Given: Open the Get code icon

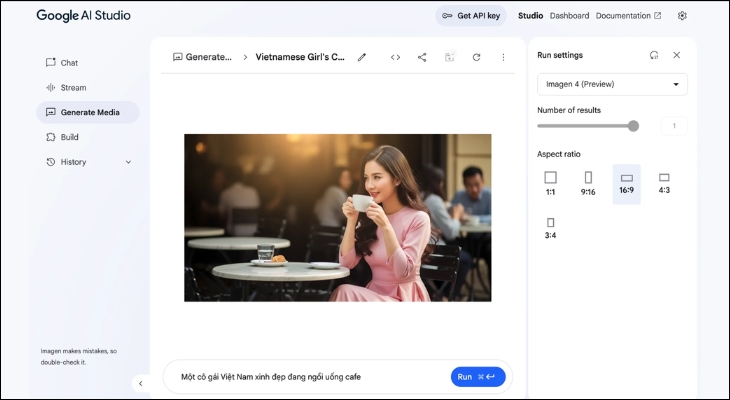Looking at the screenshot, I should (395, 57).
